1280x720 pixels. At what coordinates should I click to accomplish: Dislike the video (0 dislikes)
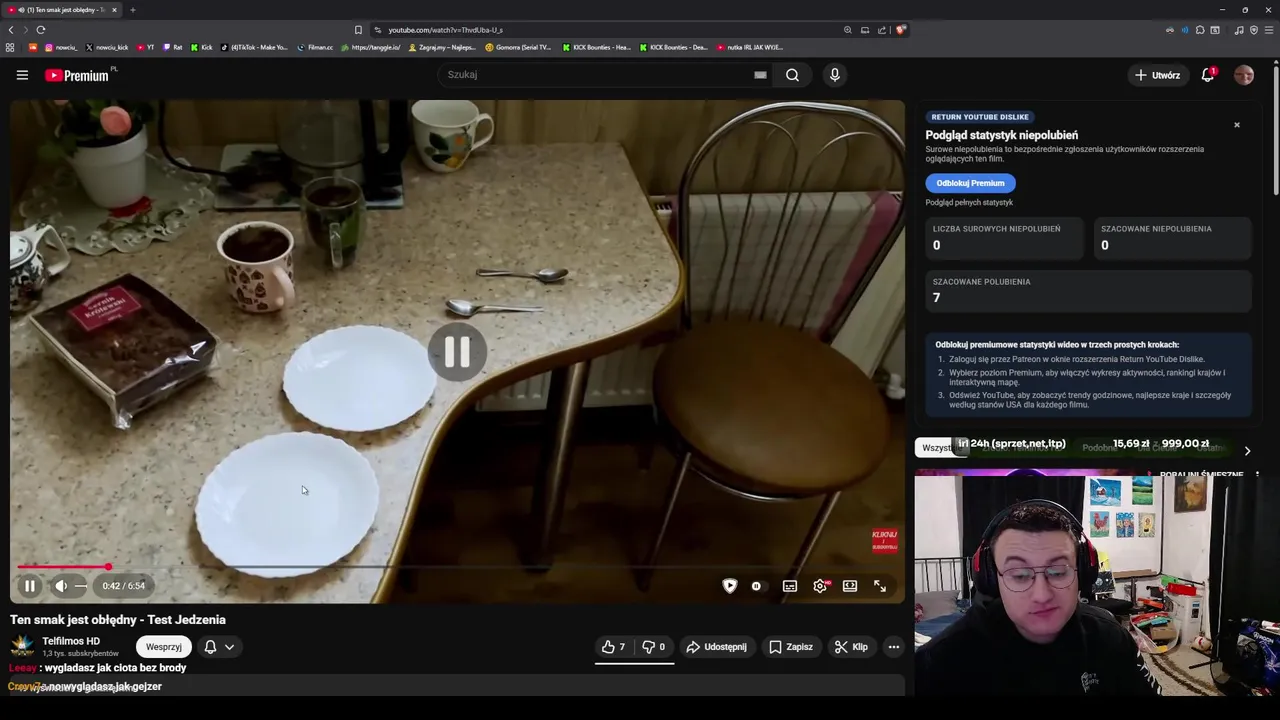[654, 647]
